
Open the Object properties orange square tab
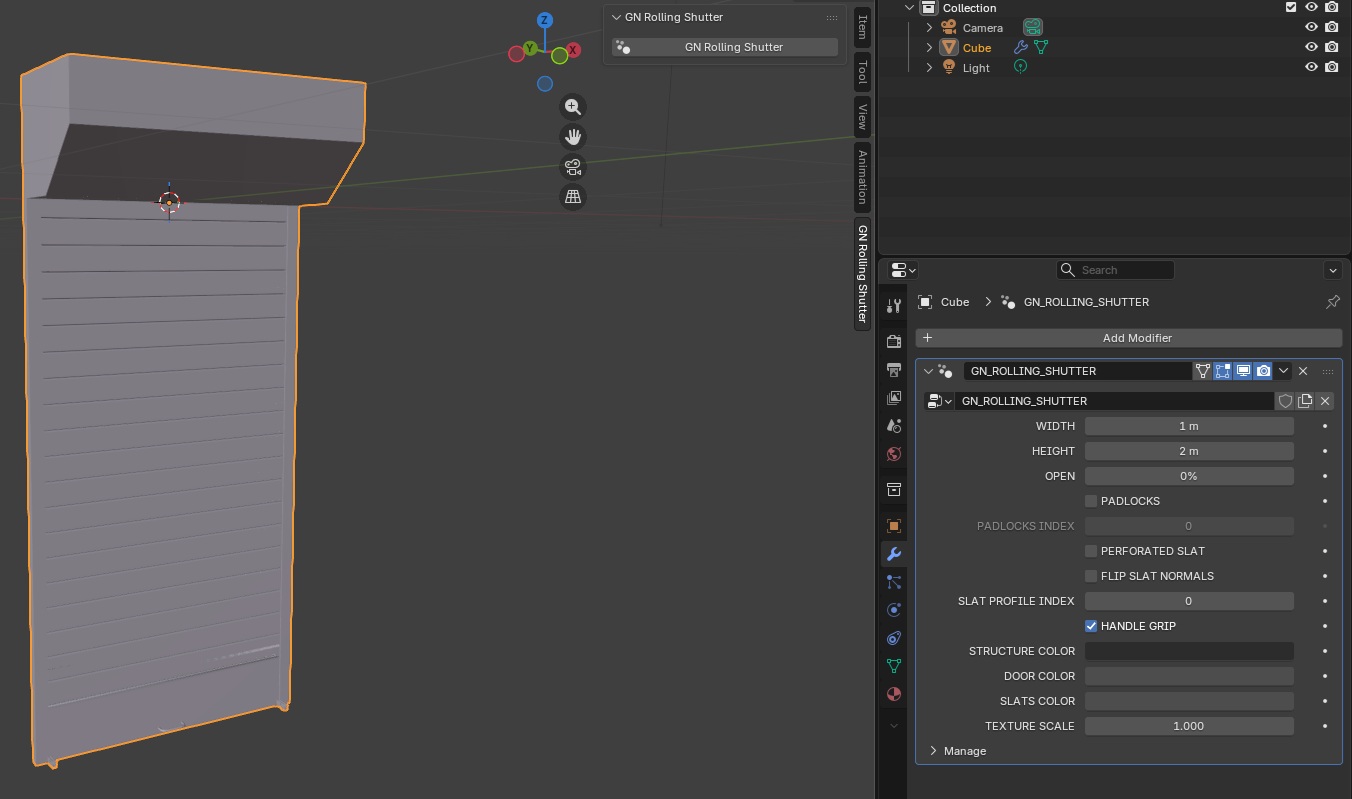click(894, 526)
